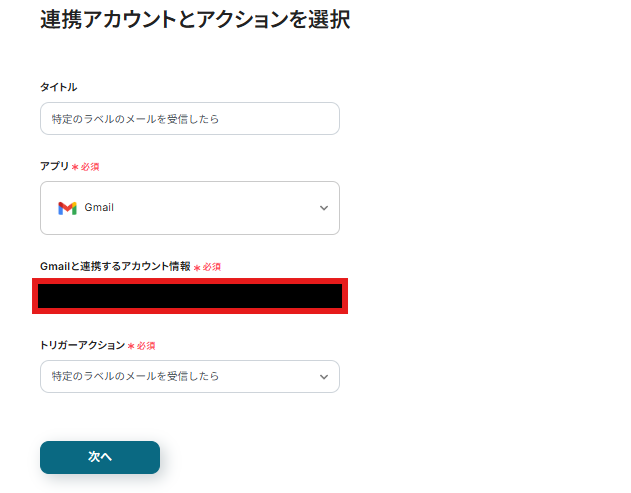Click the タイトル field label
The image size is (631, 493).
[x=58, y=88]
